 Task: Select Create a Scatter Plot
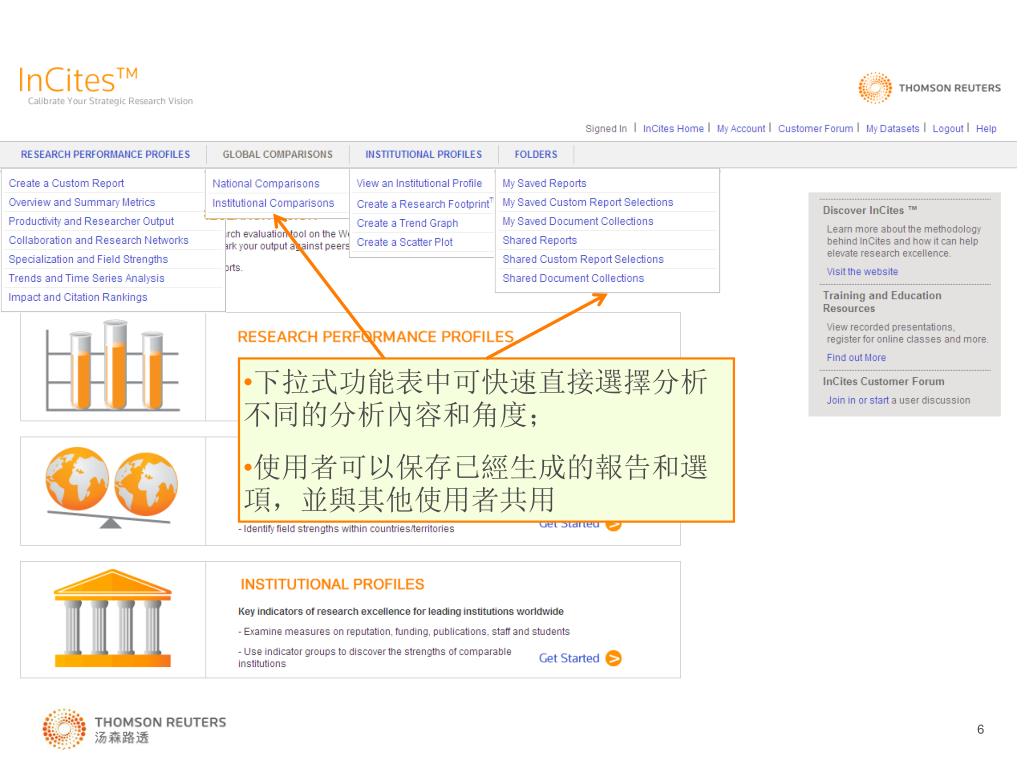coord(405,242)
